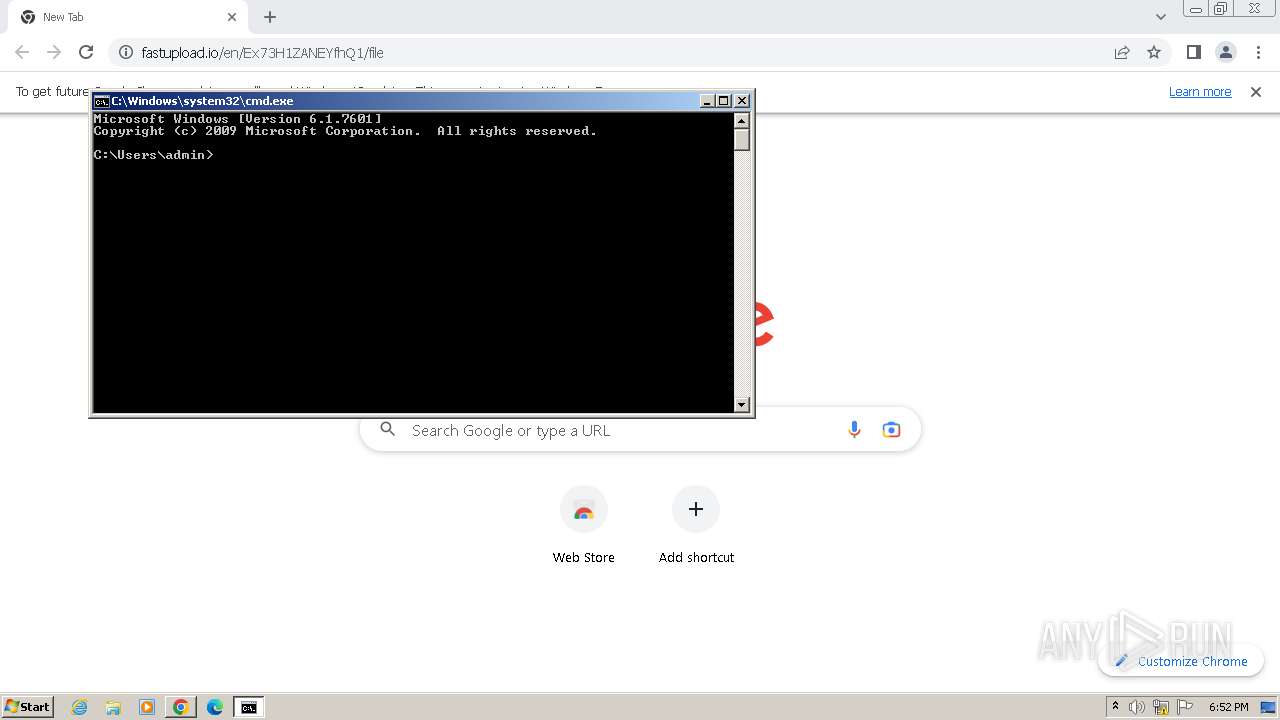Screen dimensions: 1280x720
Task: Click the cmd vertical scrollbar thumb
Action: click(x=742, y=139)
